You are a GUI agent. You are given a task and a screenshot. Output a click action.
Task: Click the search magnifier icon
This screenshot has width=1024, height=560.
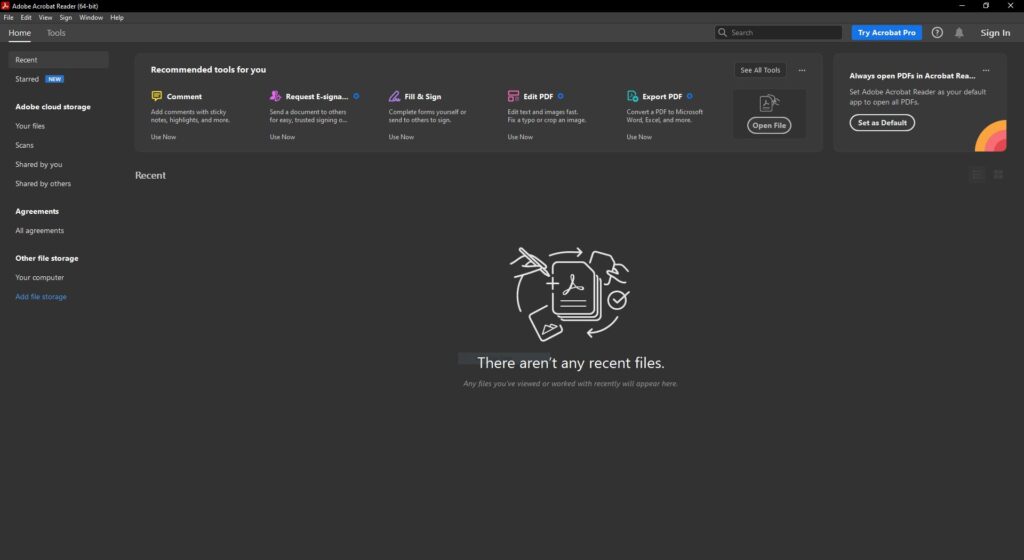coord(722,32)
